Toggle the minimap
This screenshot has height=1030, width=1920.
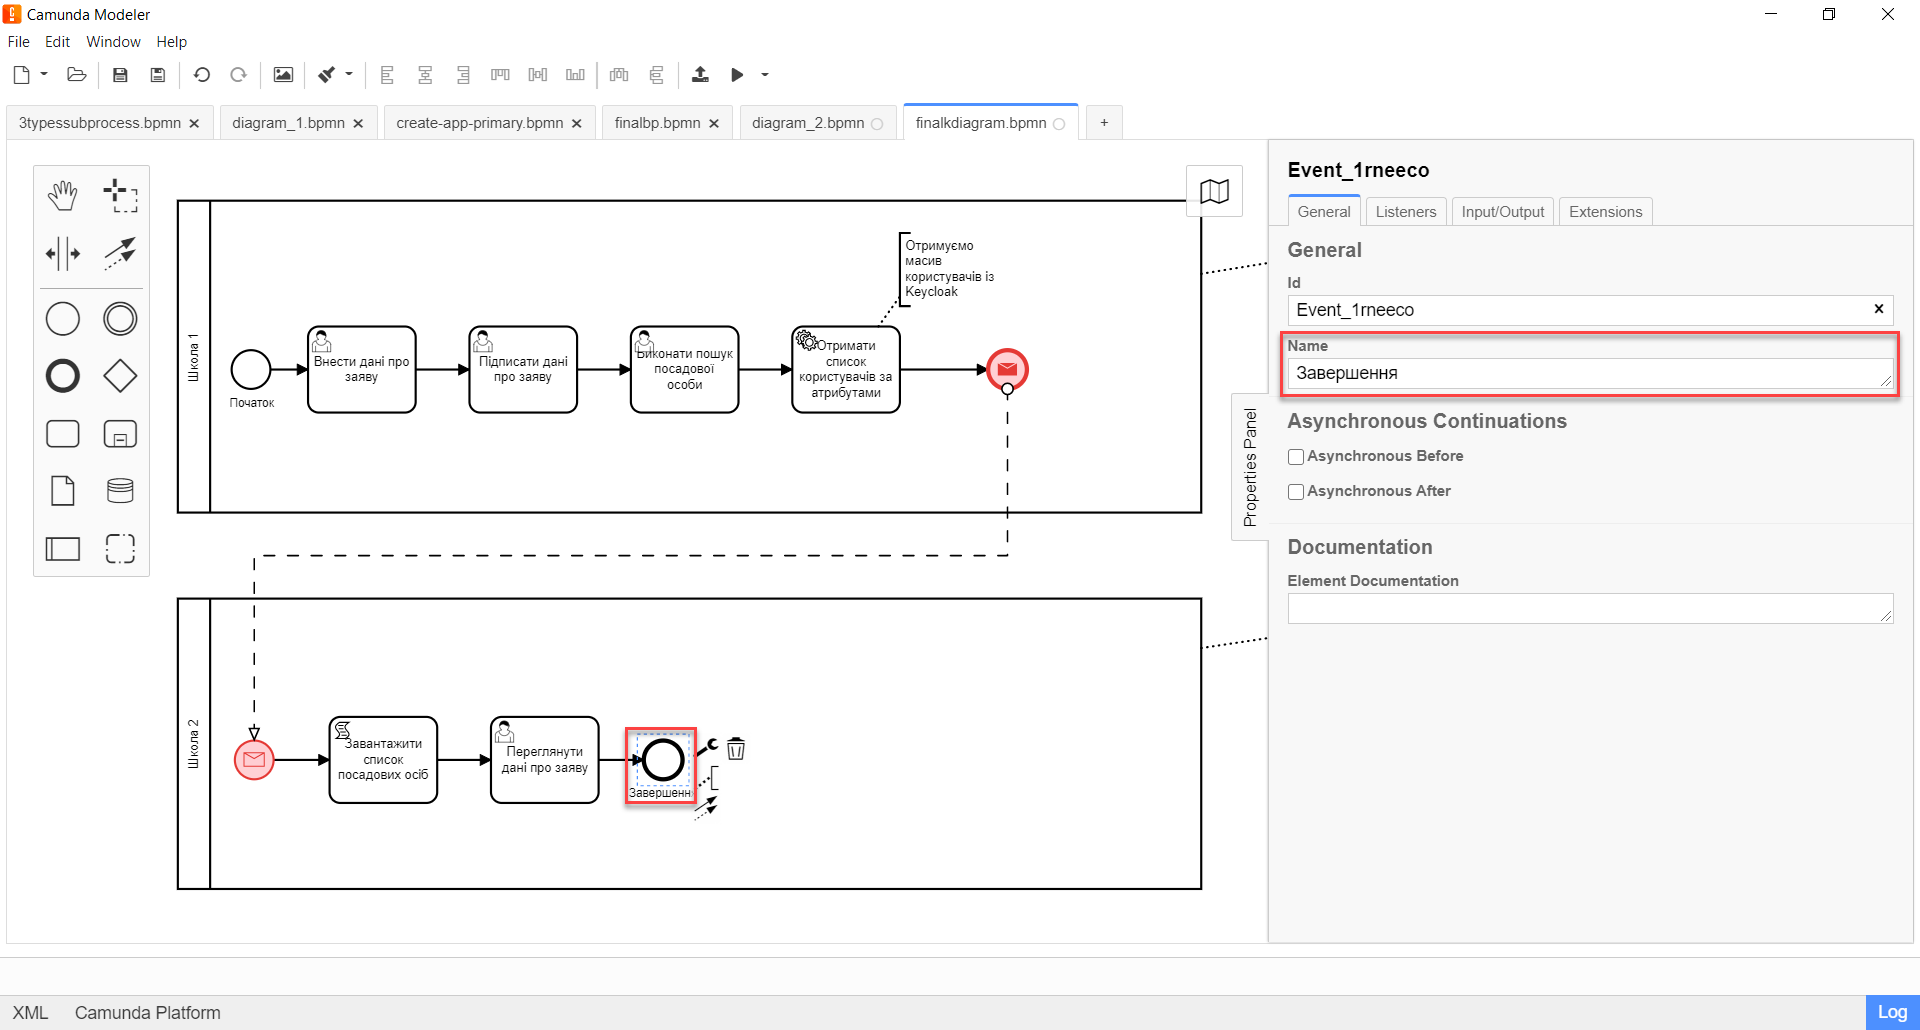point(1214,191)
